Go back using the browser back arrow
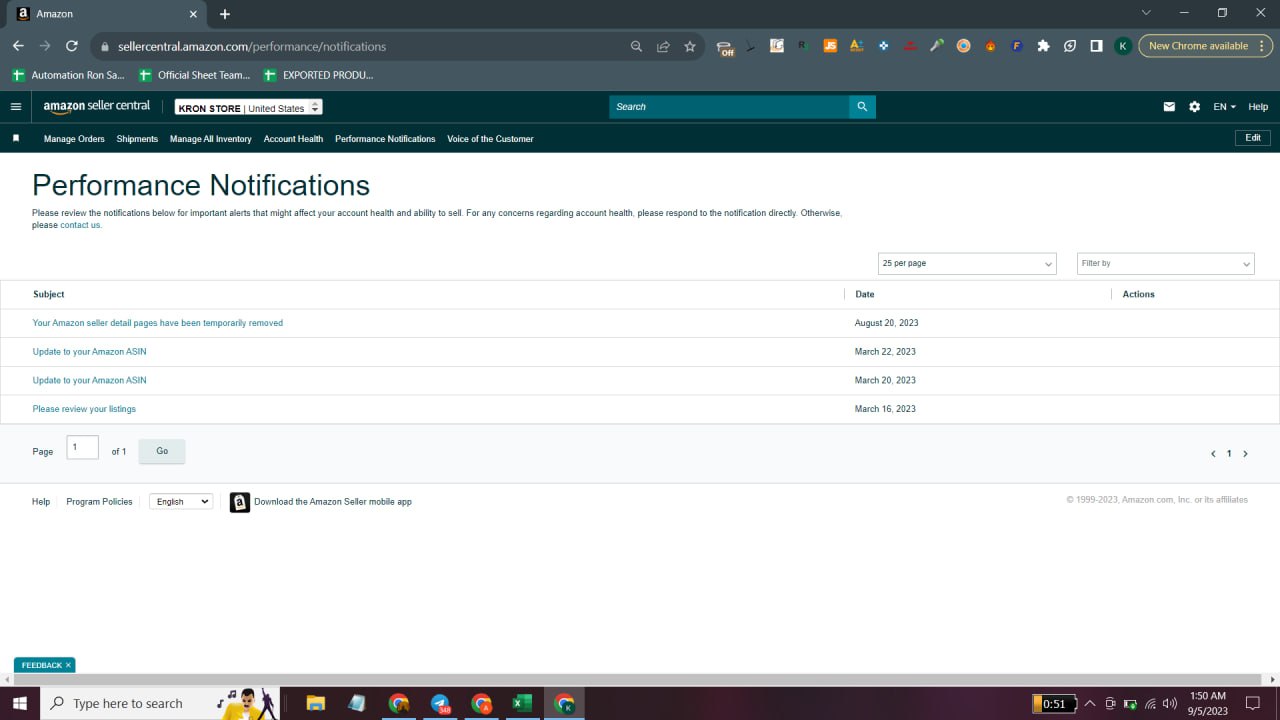Image resolution: width=1280 pixels, height=720 pixels. tap(18, 46)
